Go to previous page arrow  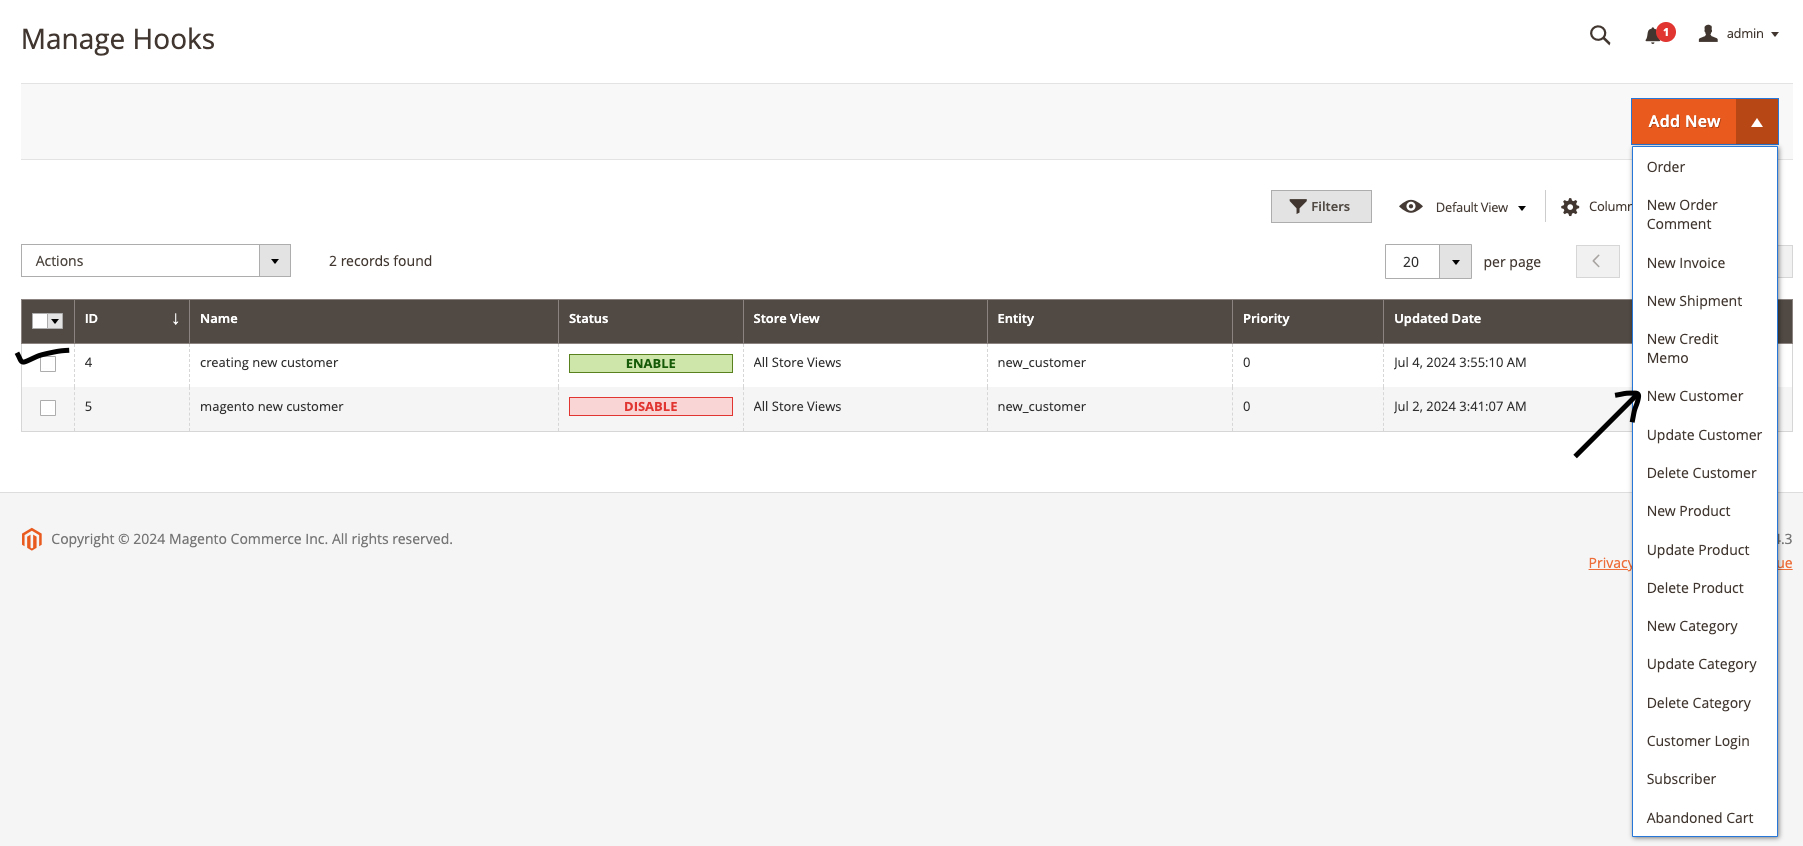point(1596,261)
